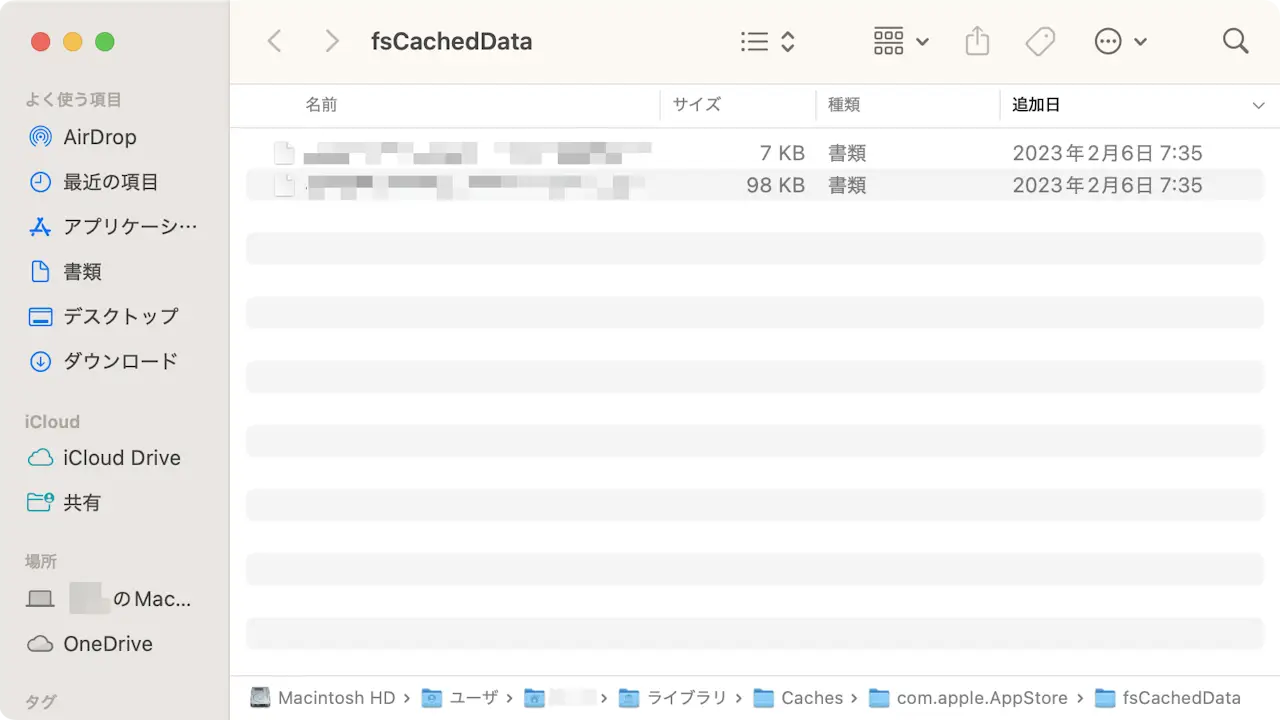The height and width of the screenshot is (720, 1280).
Task: Go to Caches in the path bar
Action: click(x=811, y=698)
